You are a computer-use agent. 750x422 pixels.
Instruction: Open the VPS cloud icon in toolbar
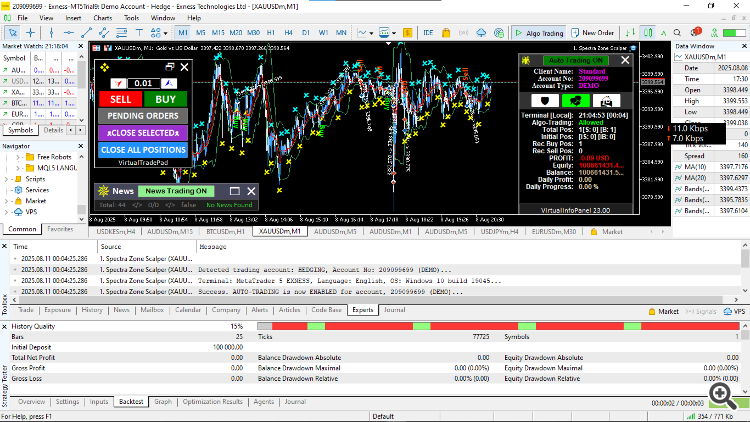(x=481, y=33)
